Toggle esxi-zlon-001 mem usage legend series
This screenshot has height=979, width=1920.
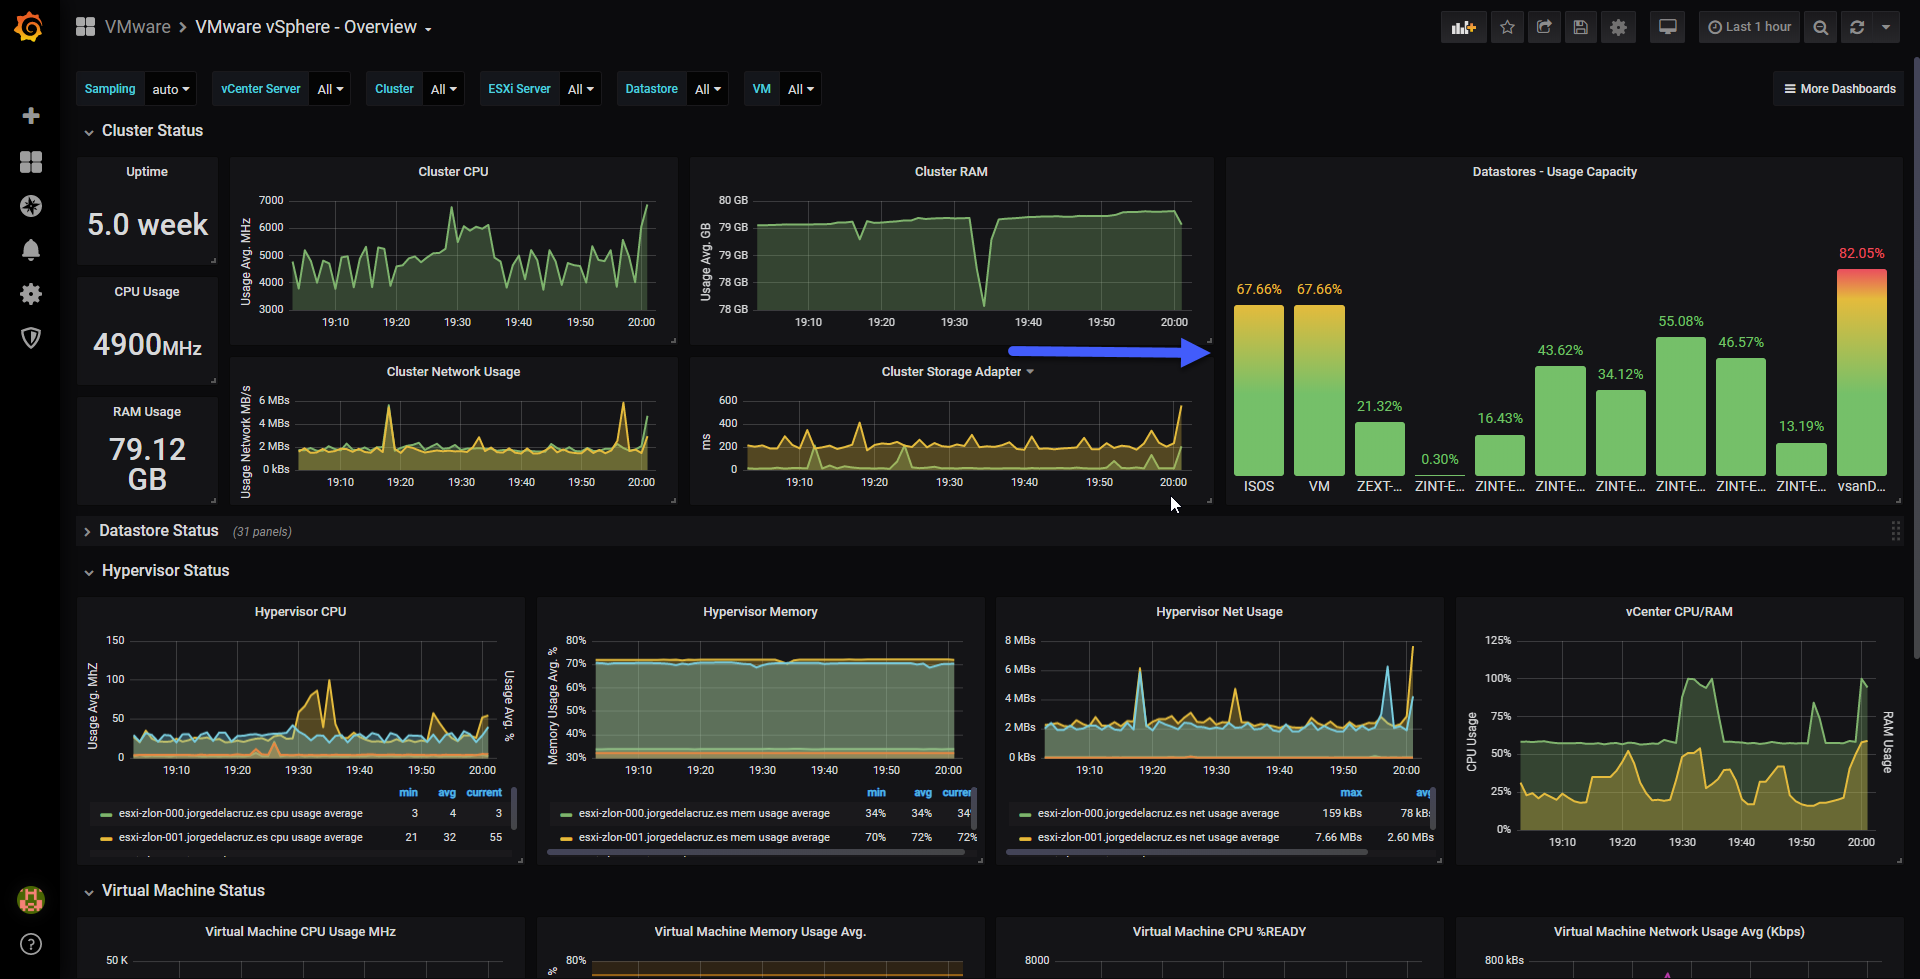[x=704, y=838]
